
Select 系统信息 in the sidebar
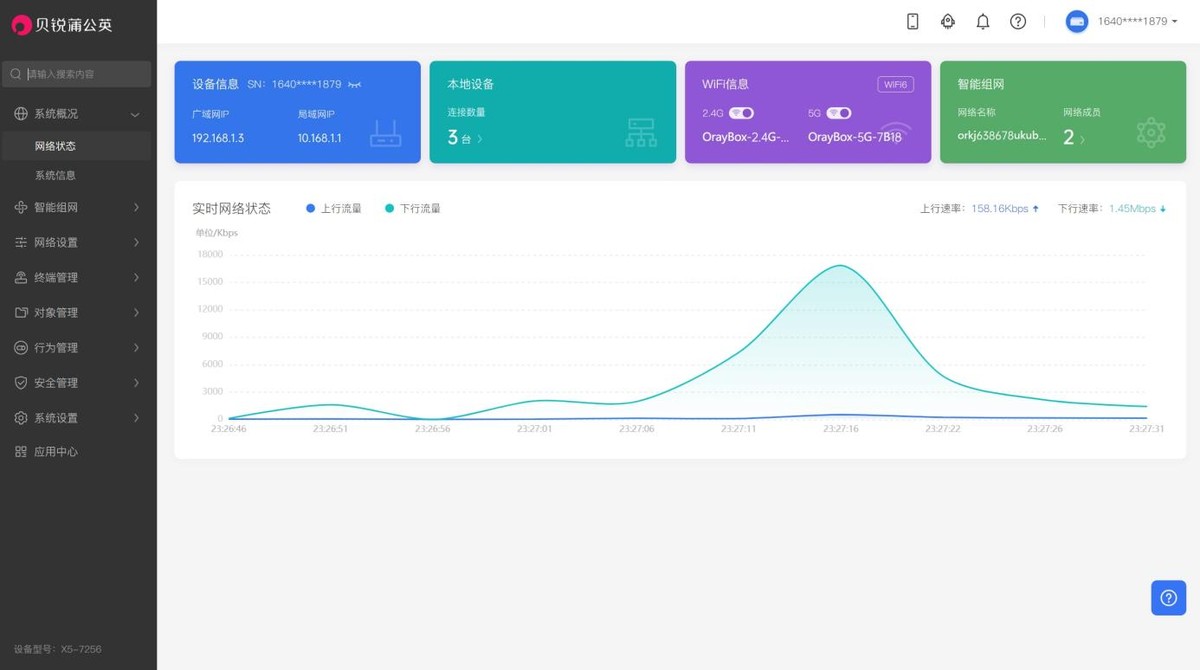point(55,175)
